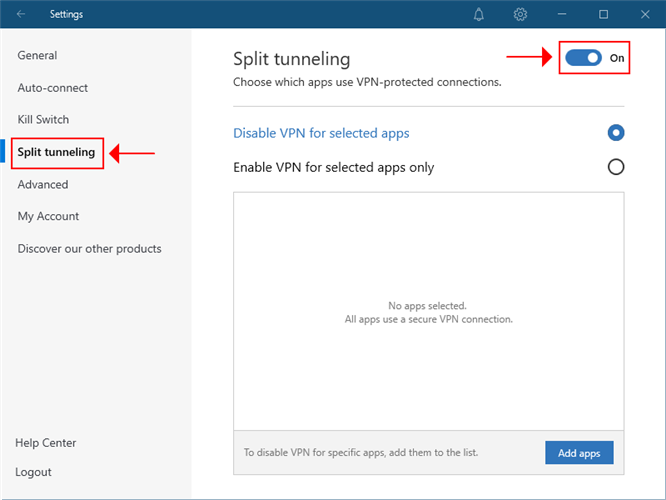Viewport: 666px width, 500px height.
Task: Open the Help Center link
Action: [x=46, y=443]
